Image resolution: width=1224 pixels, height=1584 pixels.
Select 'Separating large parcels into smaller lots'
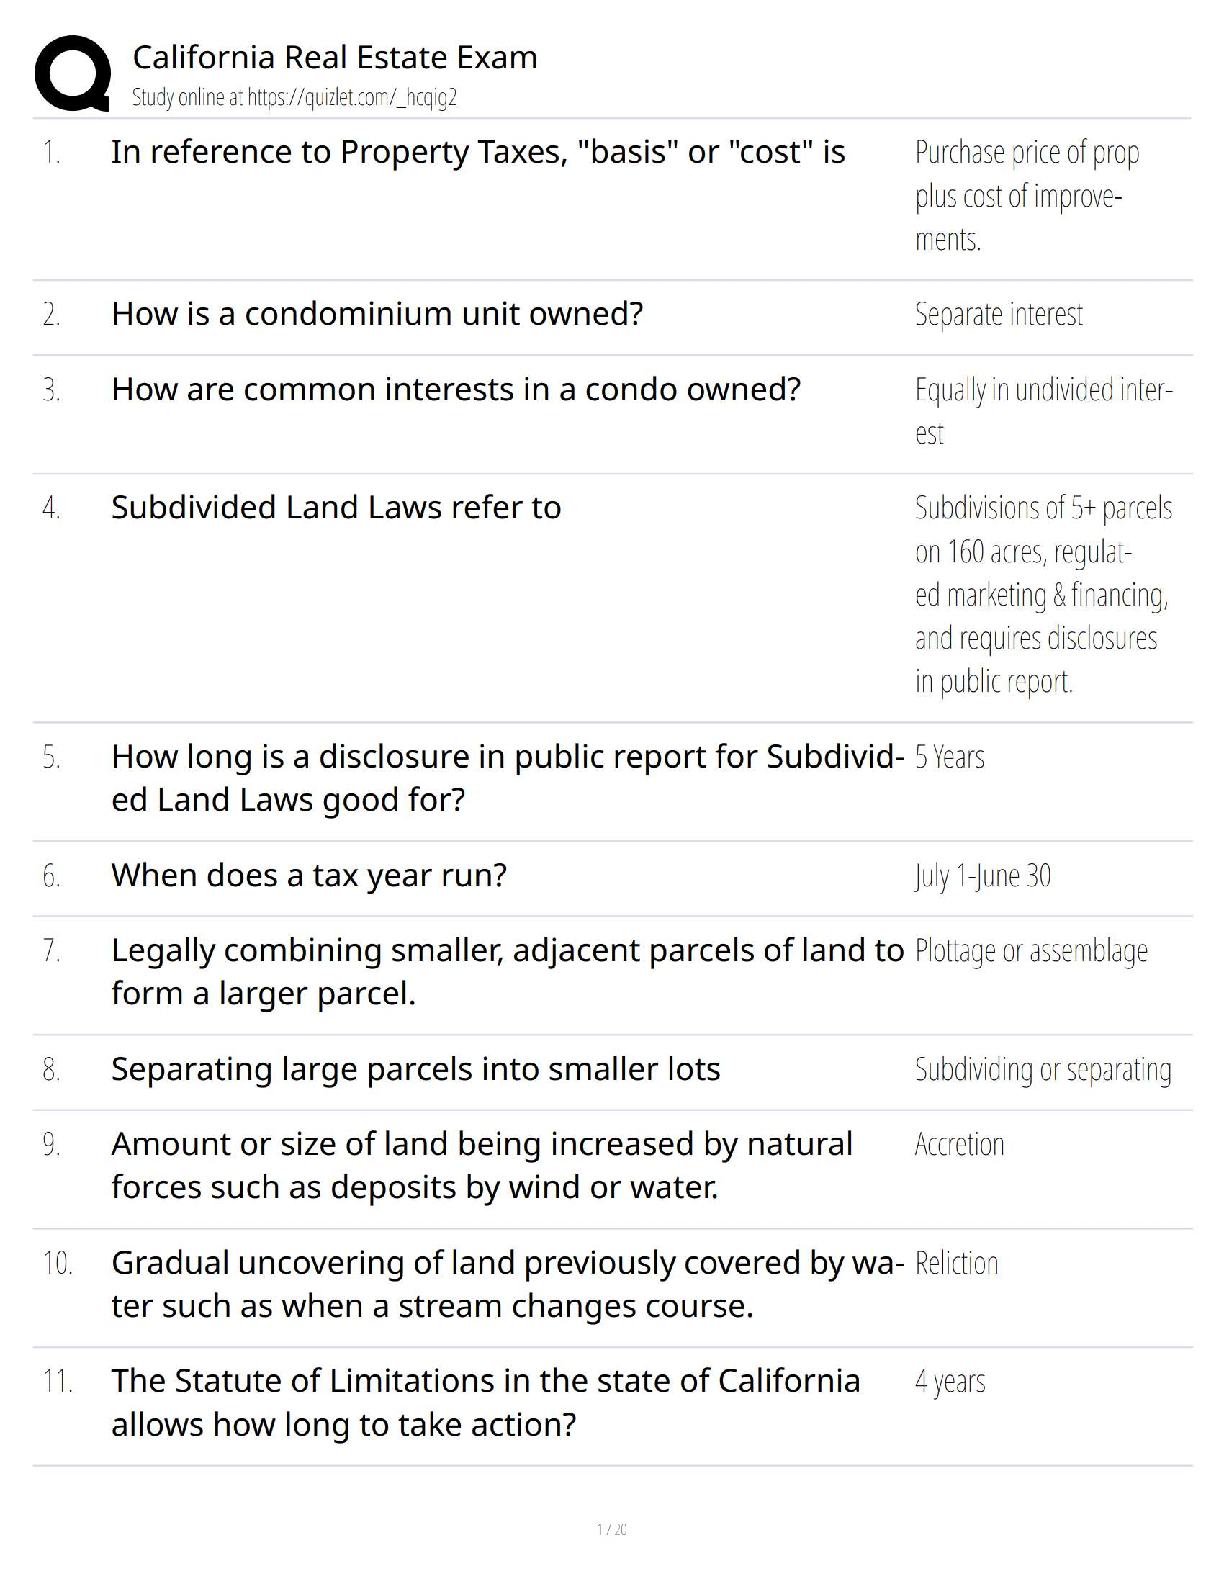click(415, 1069)
